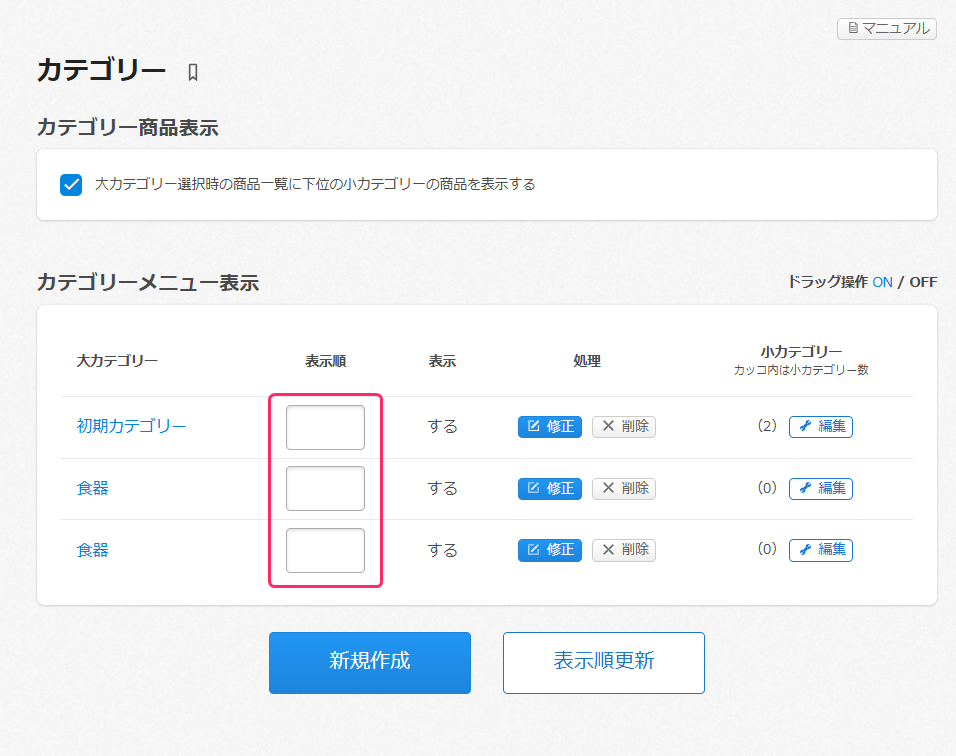
Task: Select the 表示順 field in the first 食器 row
Action: pyautogui.click(x=325, y=489)
